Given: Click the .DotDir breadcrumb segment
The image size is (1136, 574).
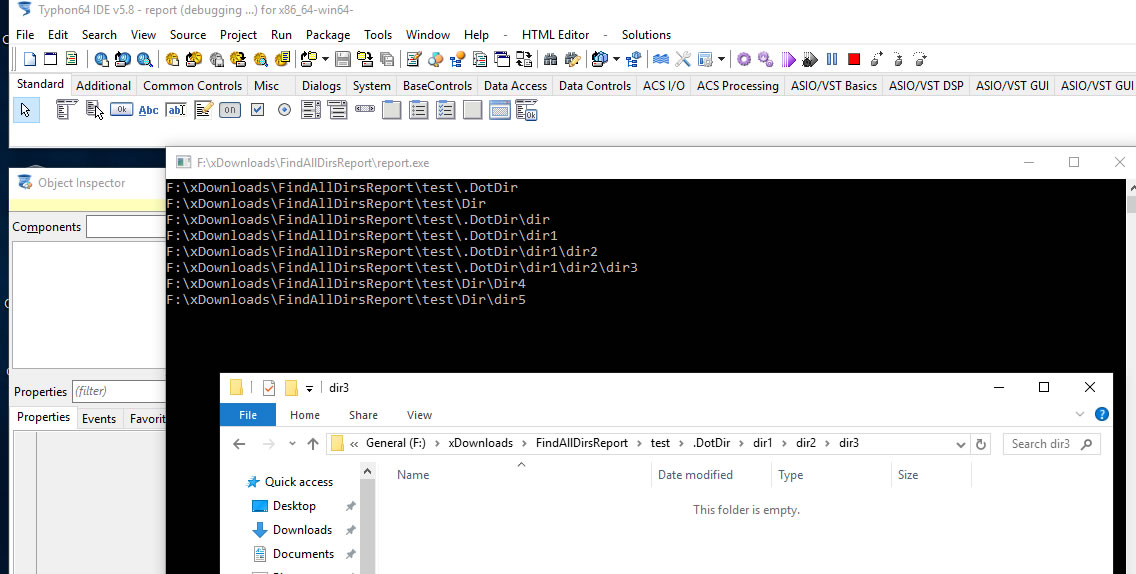Looking at the screenshot, I should 711,443.
